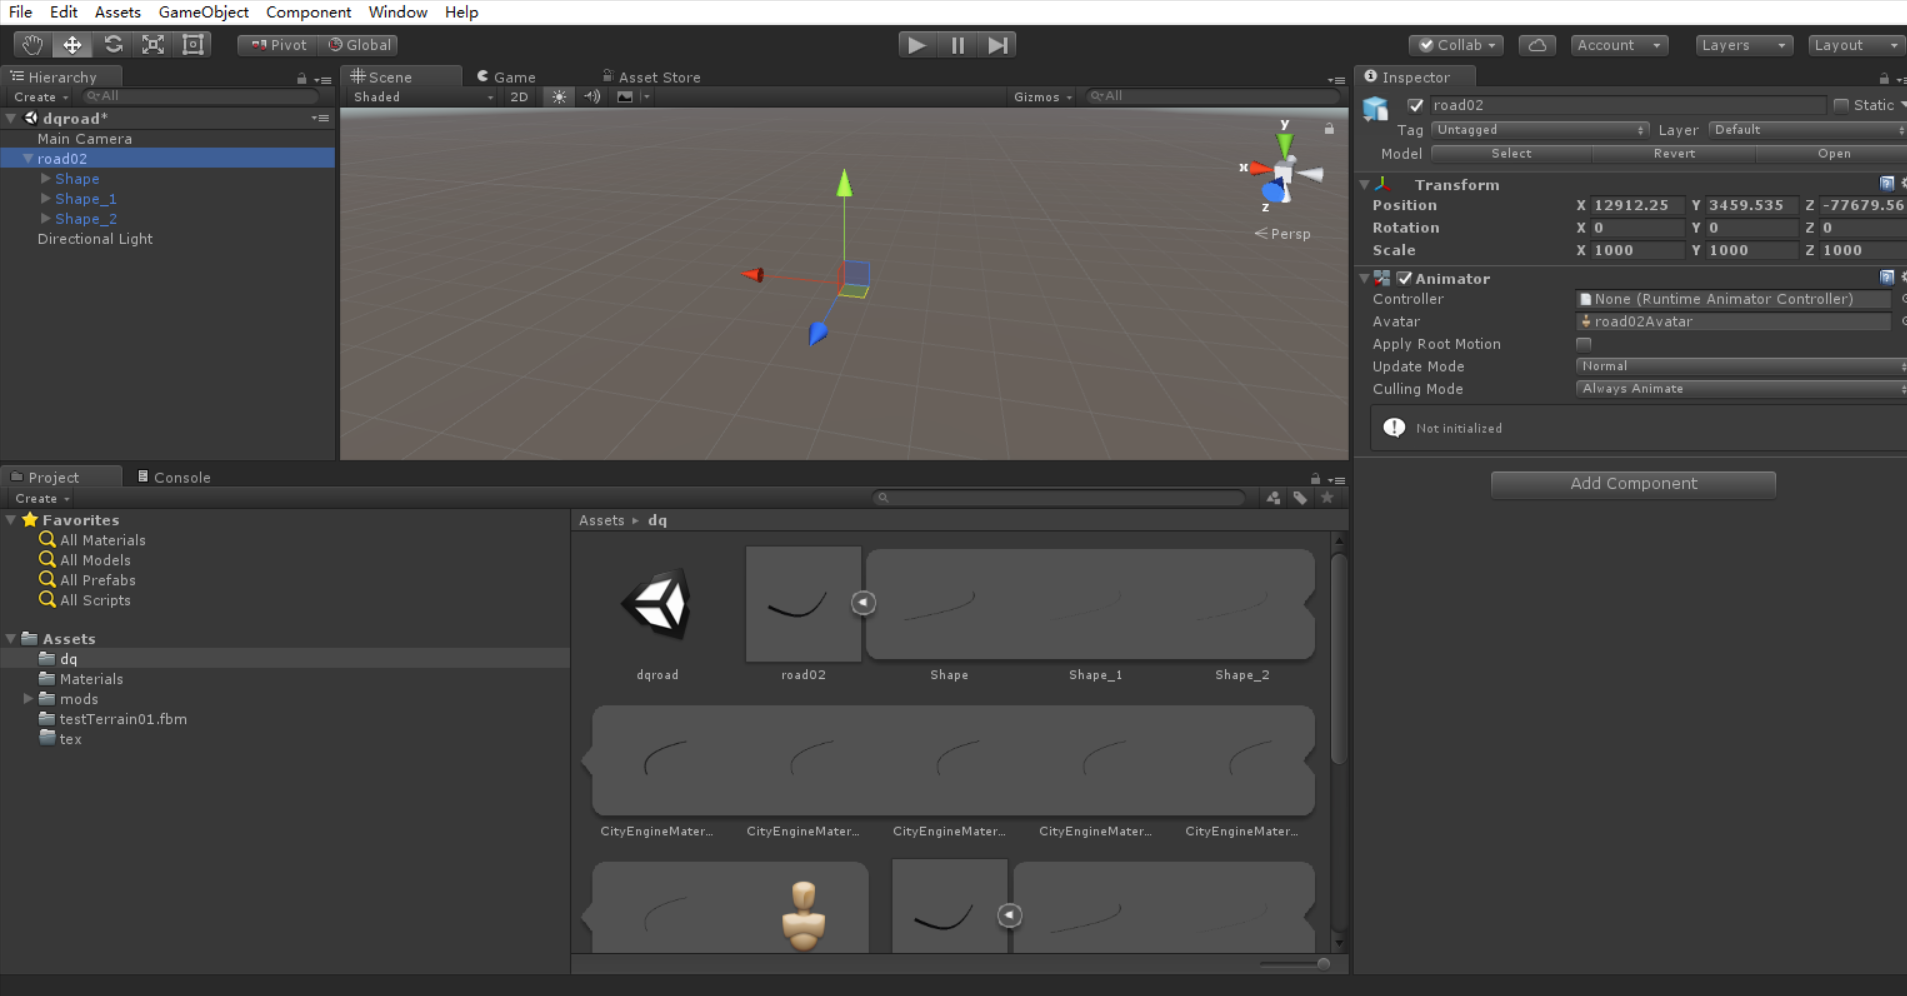This screenshot has height=996, width=1907.
Task: Click the Position X field
Action: click(x=1637, y=205)
